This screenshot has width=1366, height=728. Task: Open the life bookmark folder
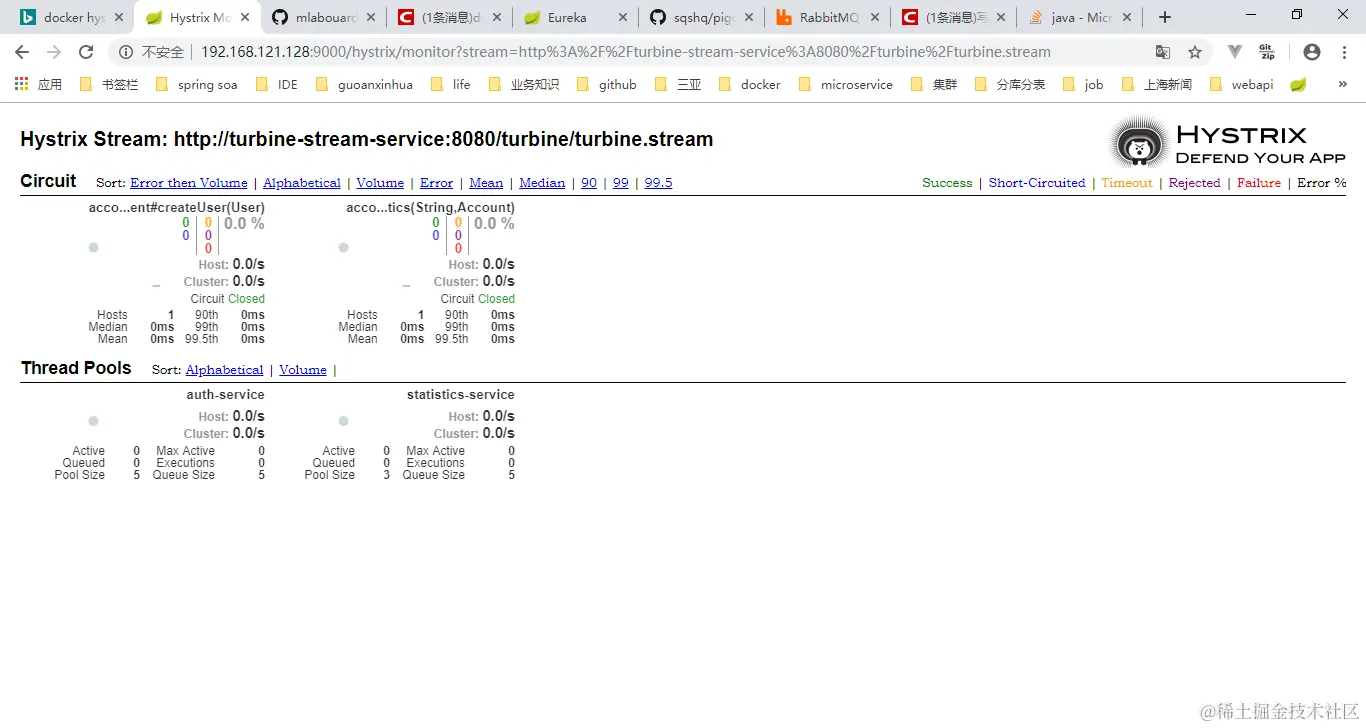tap(450, 84)
